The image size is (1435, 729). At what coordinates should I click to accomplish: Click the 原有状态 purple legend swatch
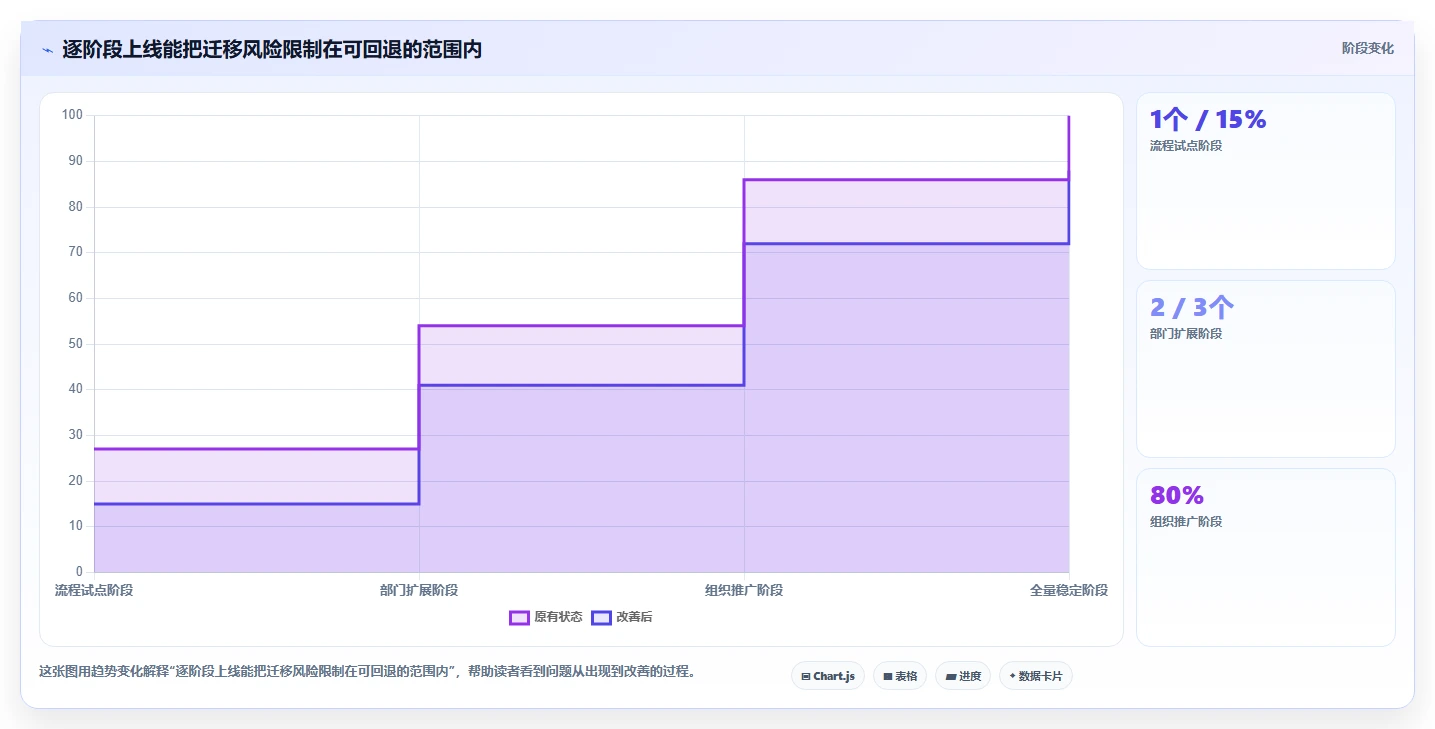click(519, 617)
